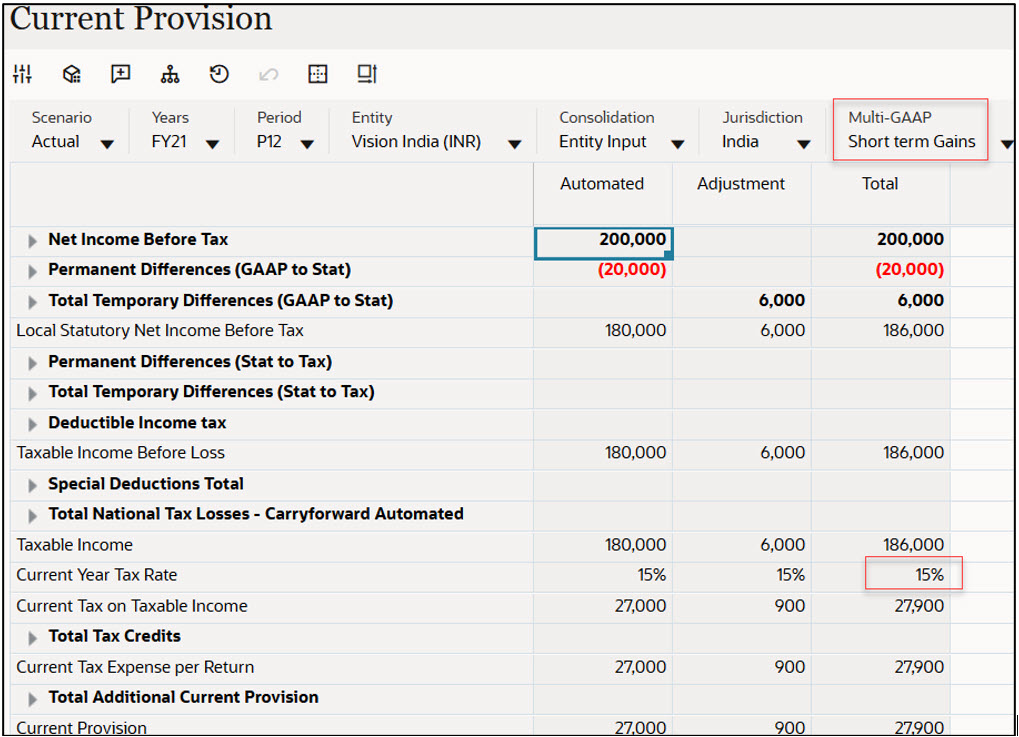Click Total Current Tax Expense 27,900
This screenshot has width=1019, height=737.
(881, 667)
